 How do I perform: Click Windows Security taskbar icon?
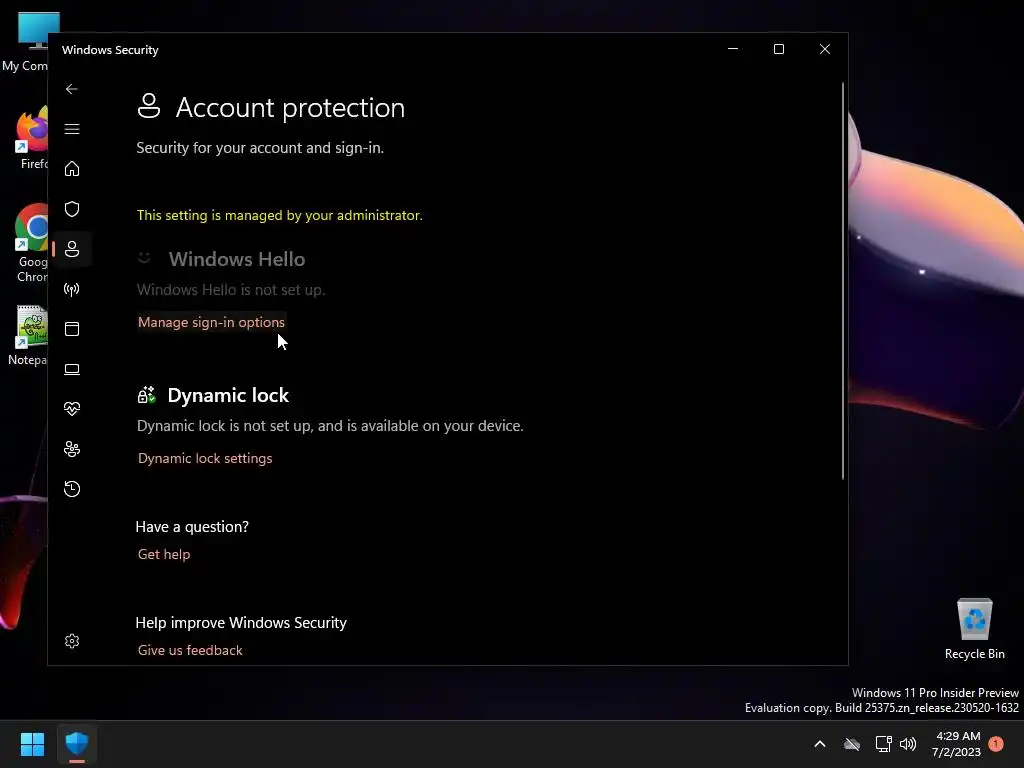pos(77,744)
